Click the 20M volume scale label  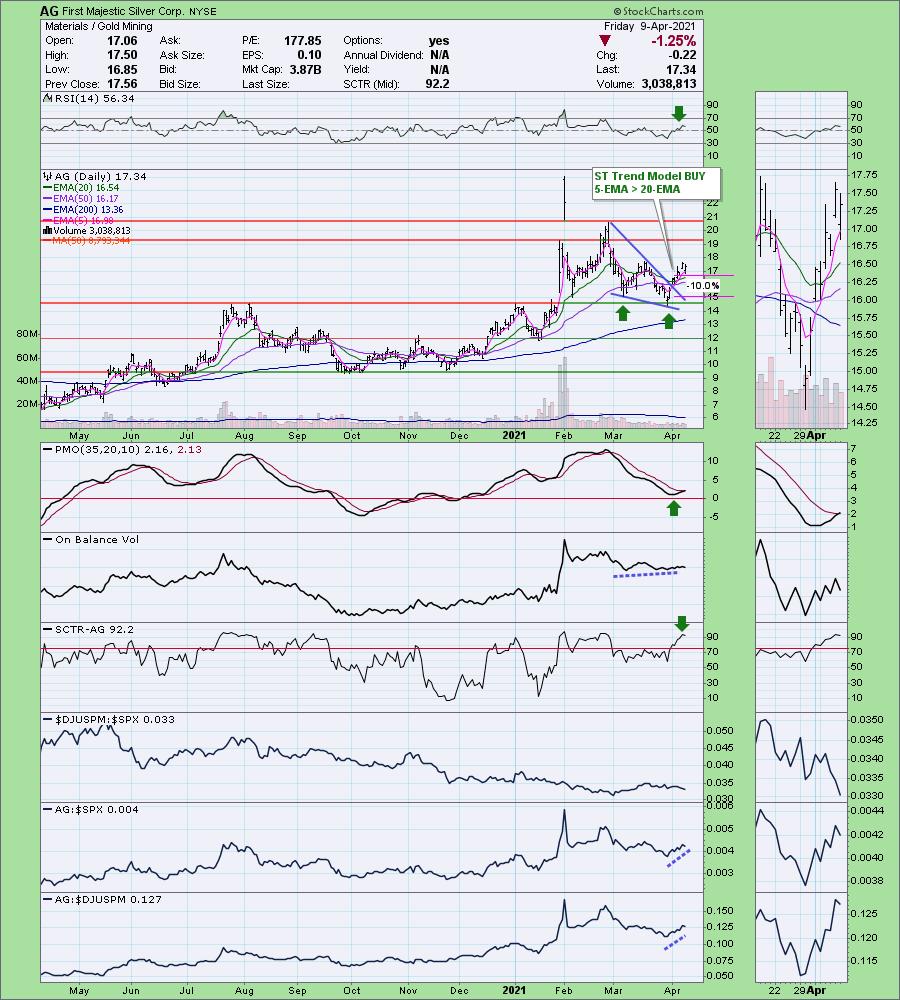[27, 404]
